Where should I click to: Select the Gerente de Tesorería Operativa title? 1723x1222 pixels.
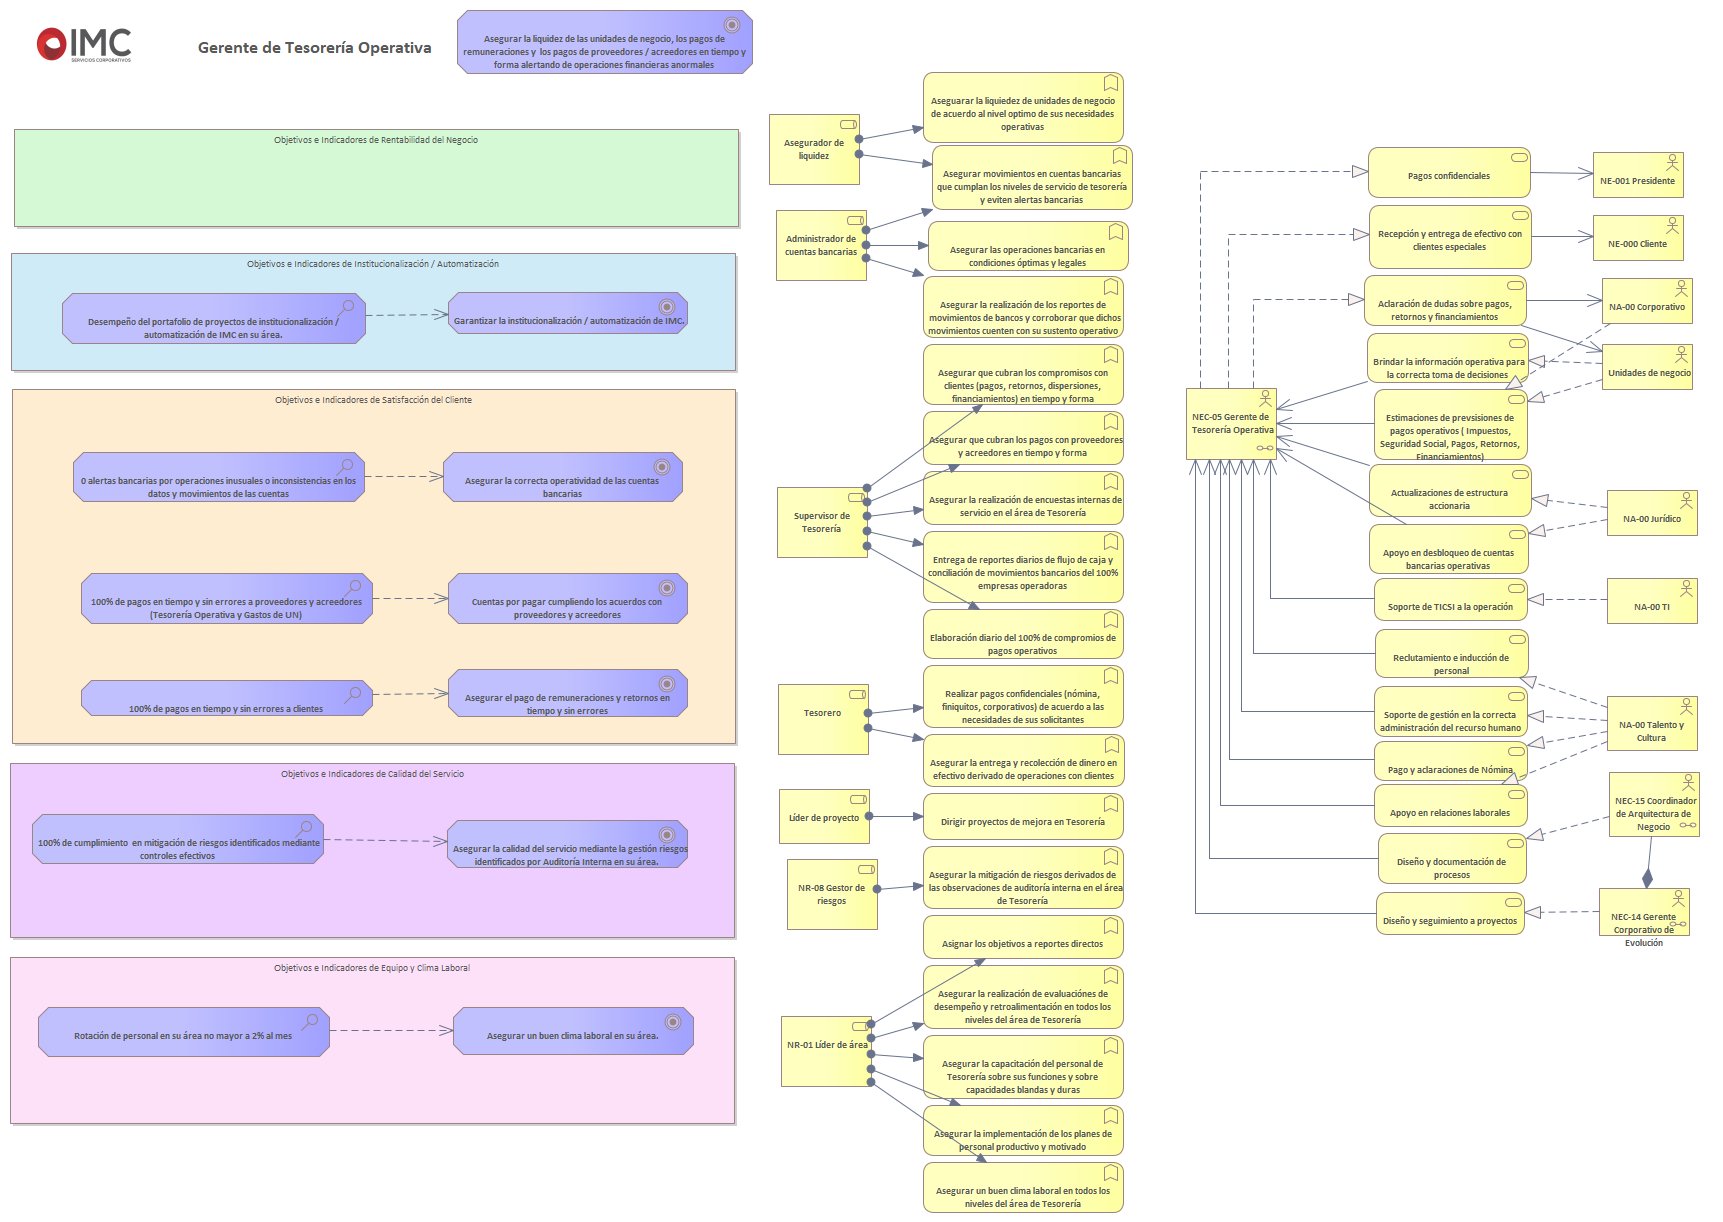pyautogui.click(x=314, y=48)
